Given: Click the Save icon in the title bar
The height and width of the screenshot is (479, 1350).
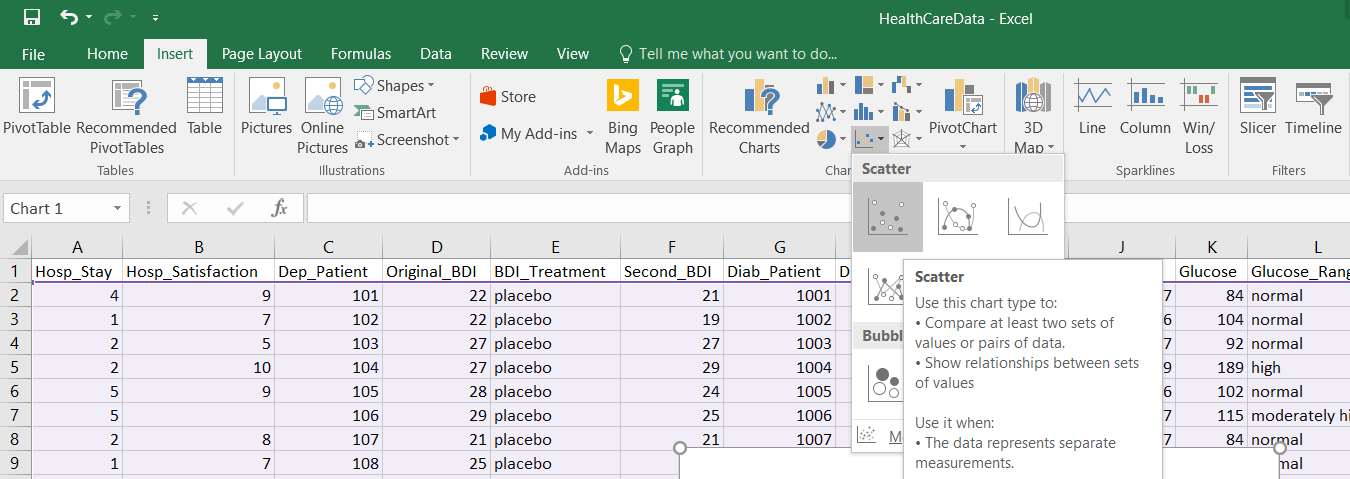Looking at the screenshot, I should (x=31, y=17).
